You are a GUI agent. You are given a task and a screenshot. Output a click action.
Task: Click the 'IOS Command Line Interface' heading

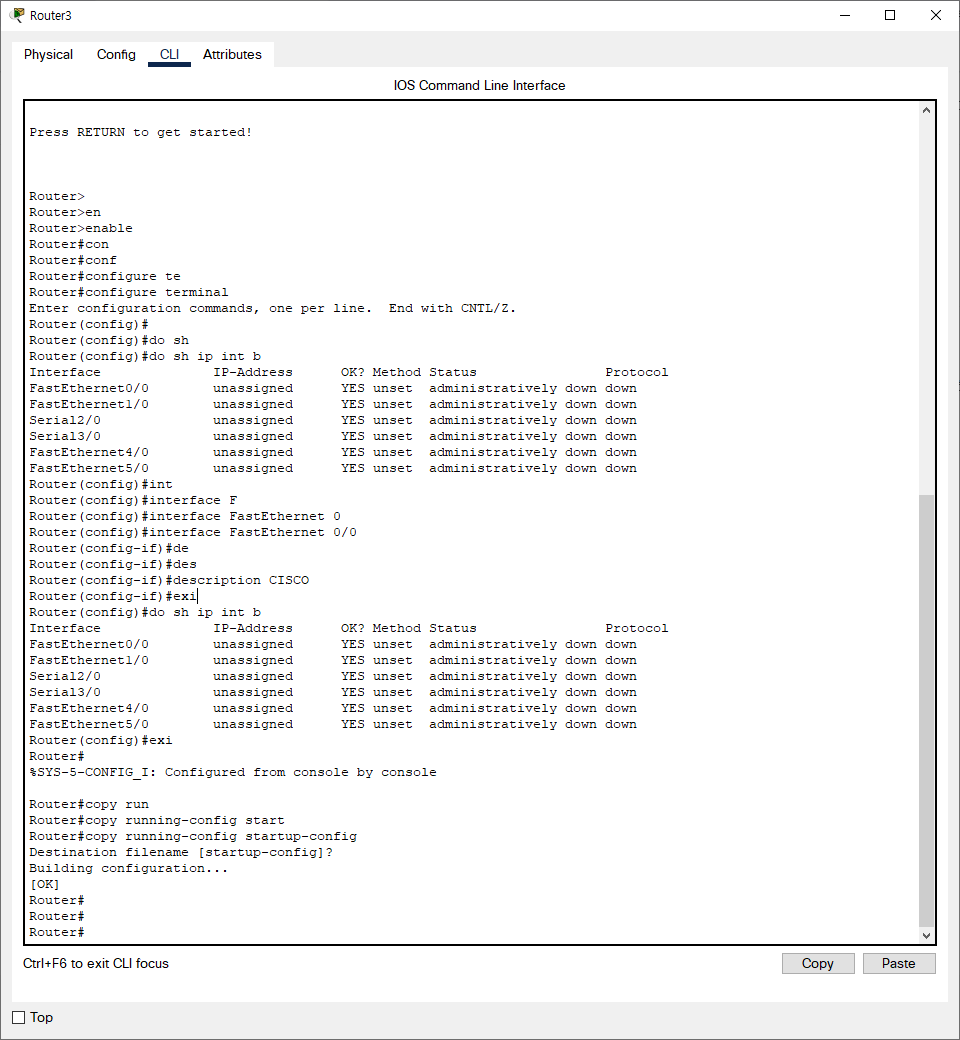click(x=479, y=86)
